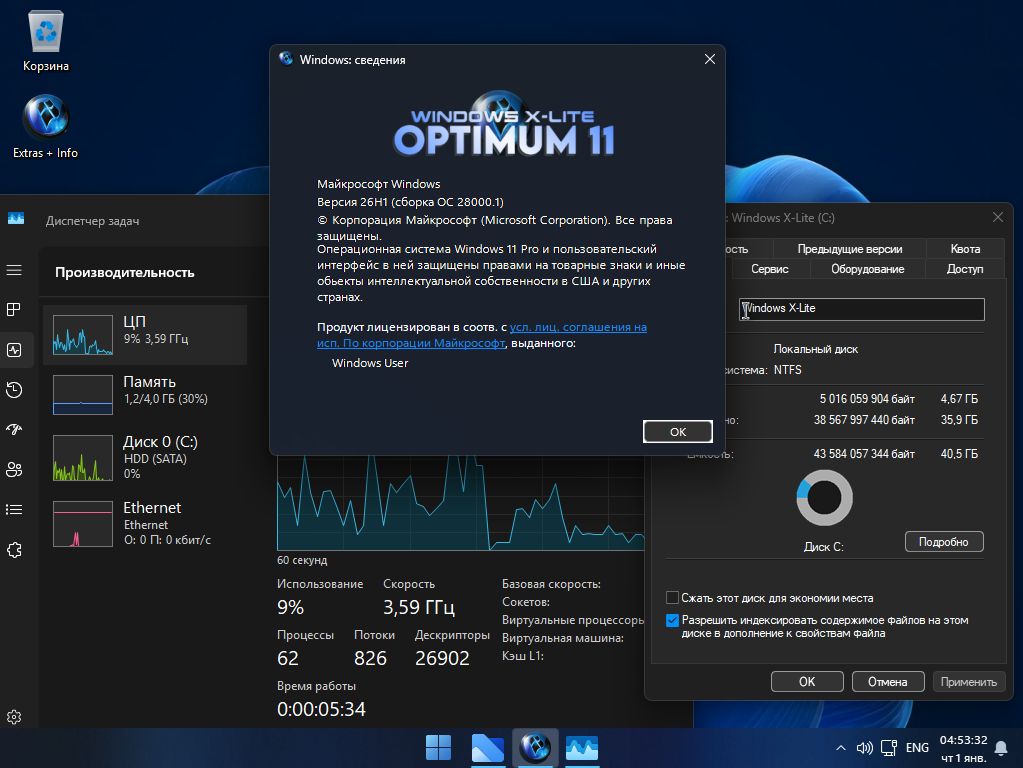Select the Ethernet performance item

[x=145, y=523]
